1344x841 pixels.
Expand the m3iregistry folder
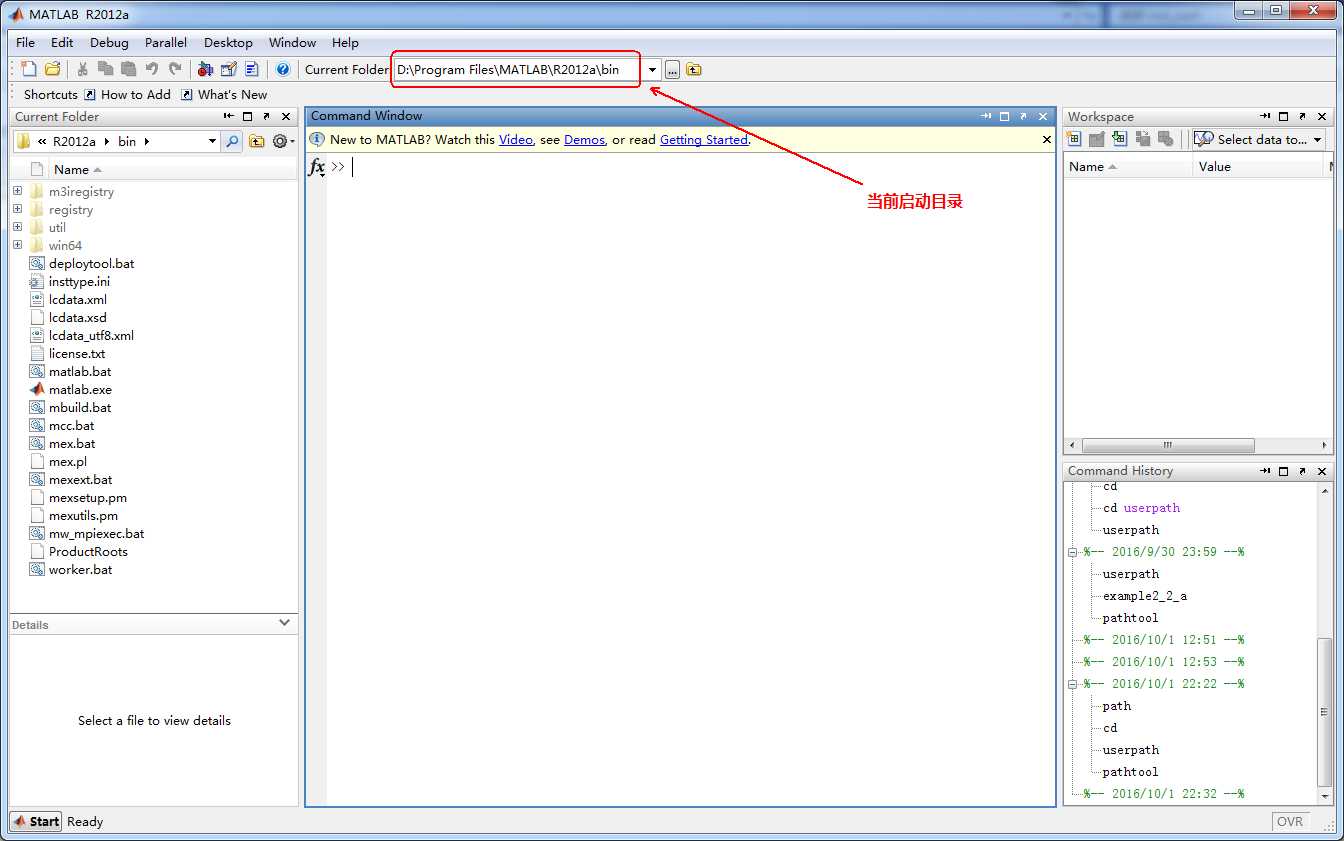pyautogui.click(x=17, y=191)
